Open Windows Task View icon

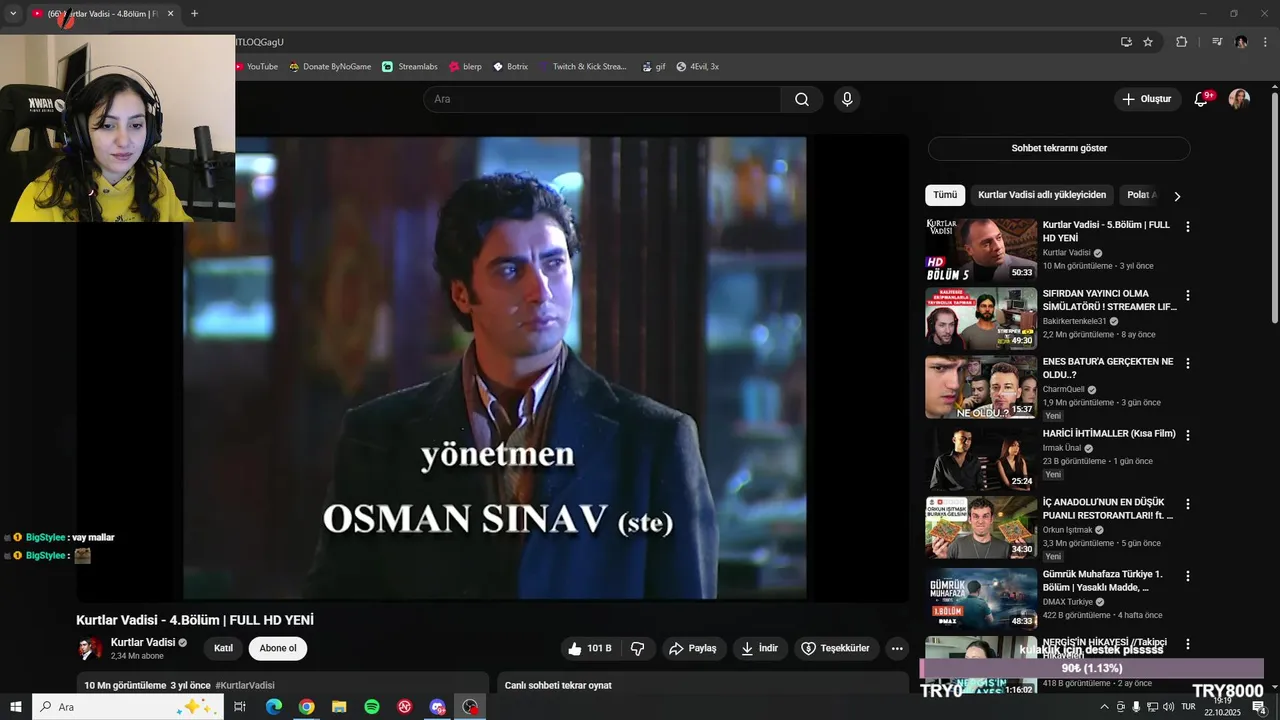point(240,707)
